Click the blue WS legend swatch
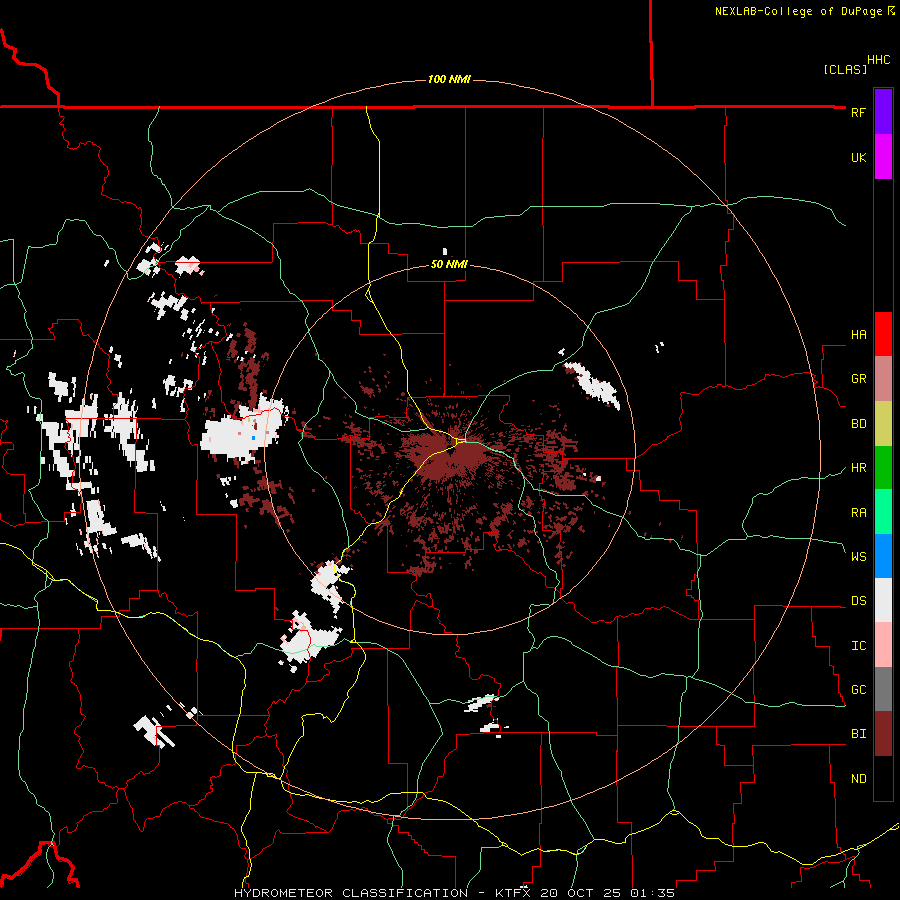The height and width of the screenshot is (900, 900). click(x=883, y=556)
